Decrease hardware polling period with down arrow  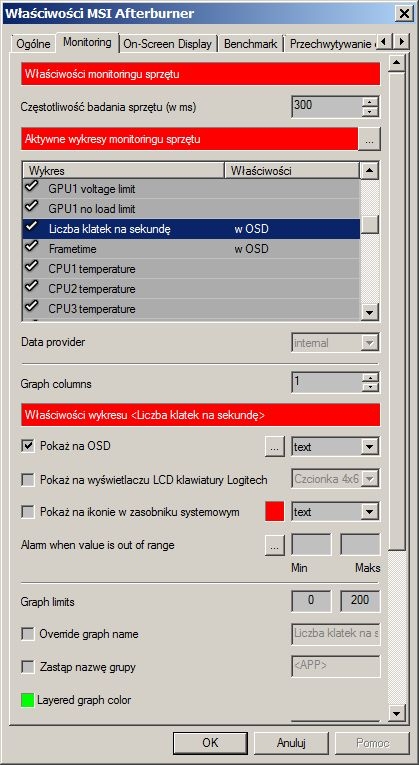[371, 112]
